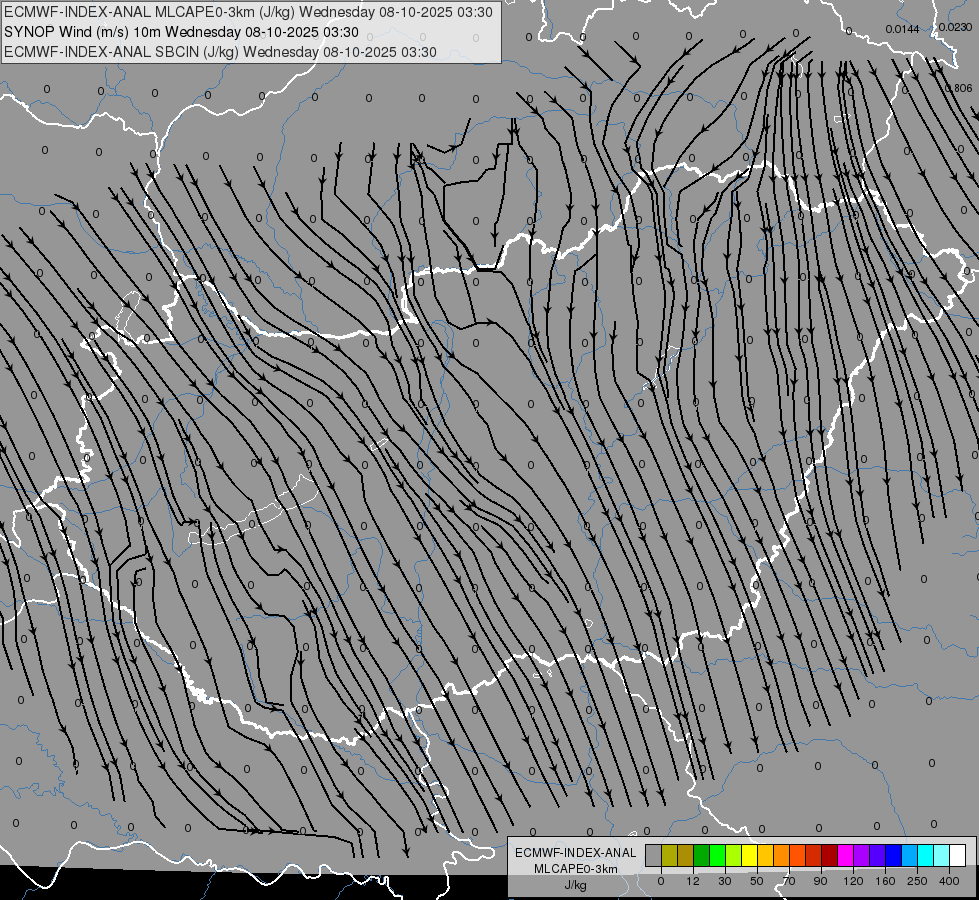
Task: Click the legend value 50
Action: [757, 881]
